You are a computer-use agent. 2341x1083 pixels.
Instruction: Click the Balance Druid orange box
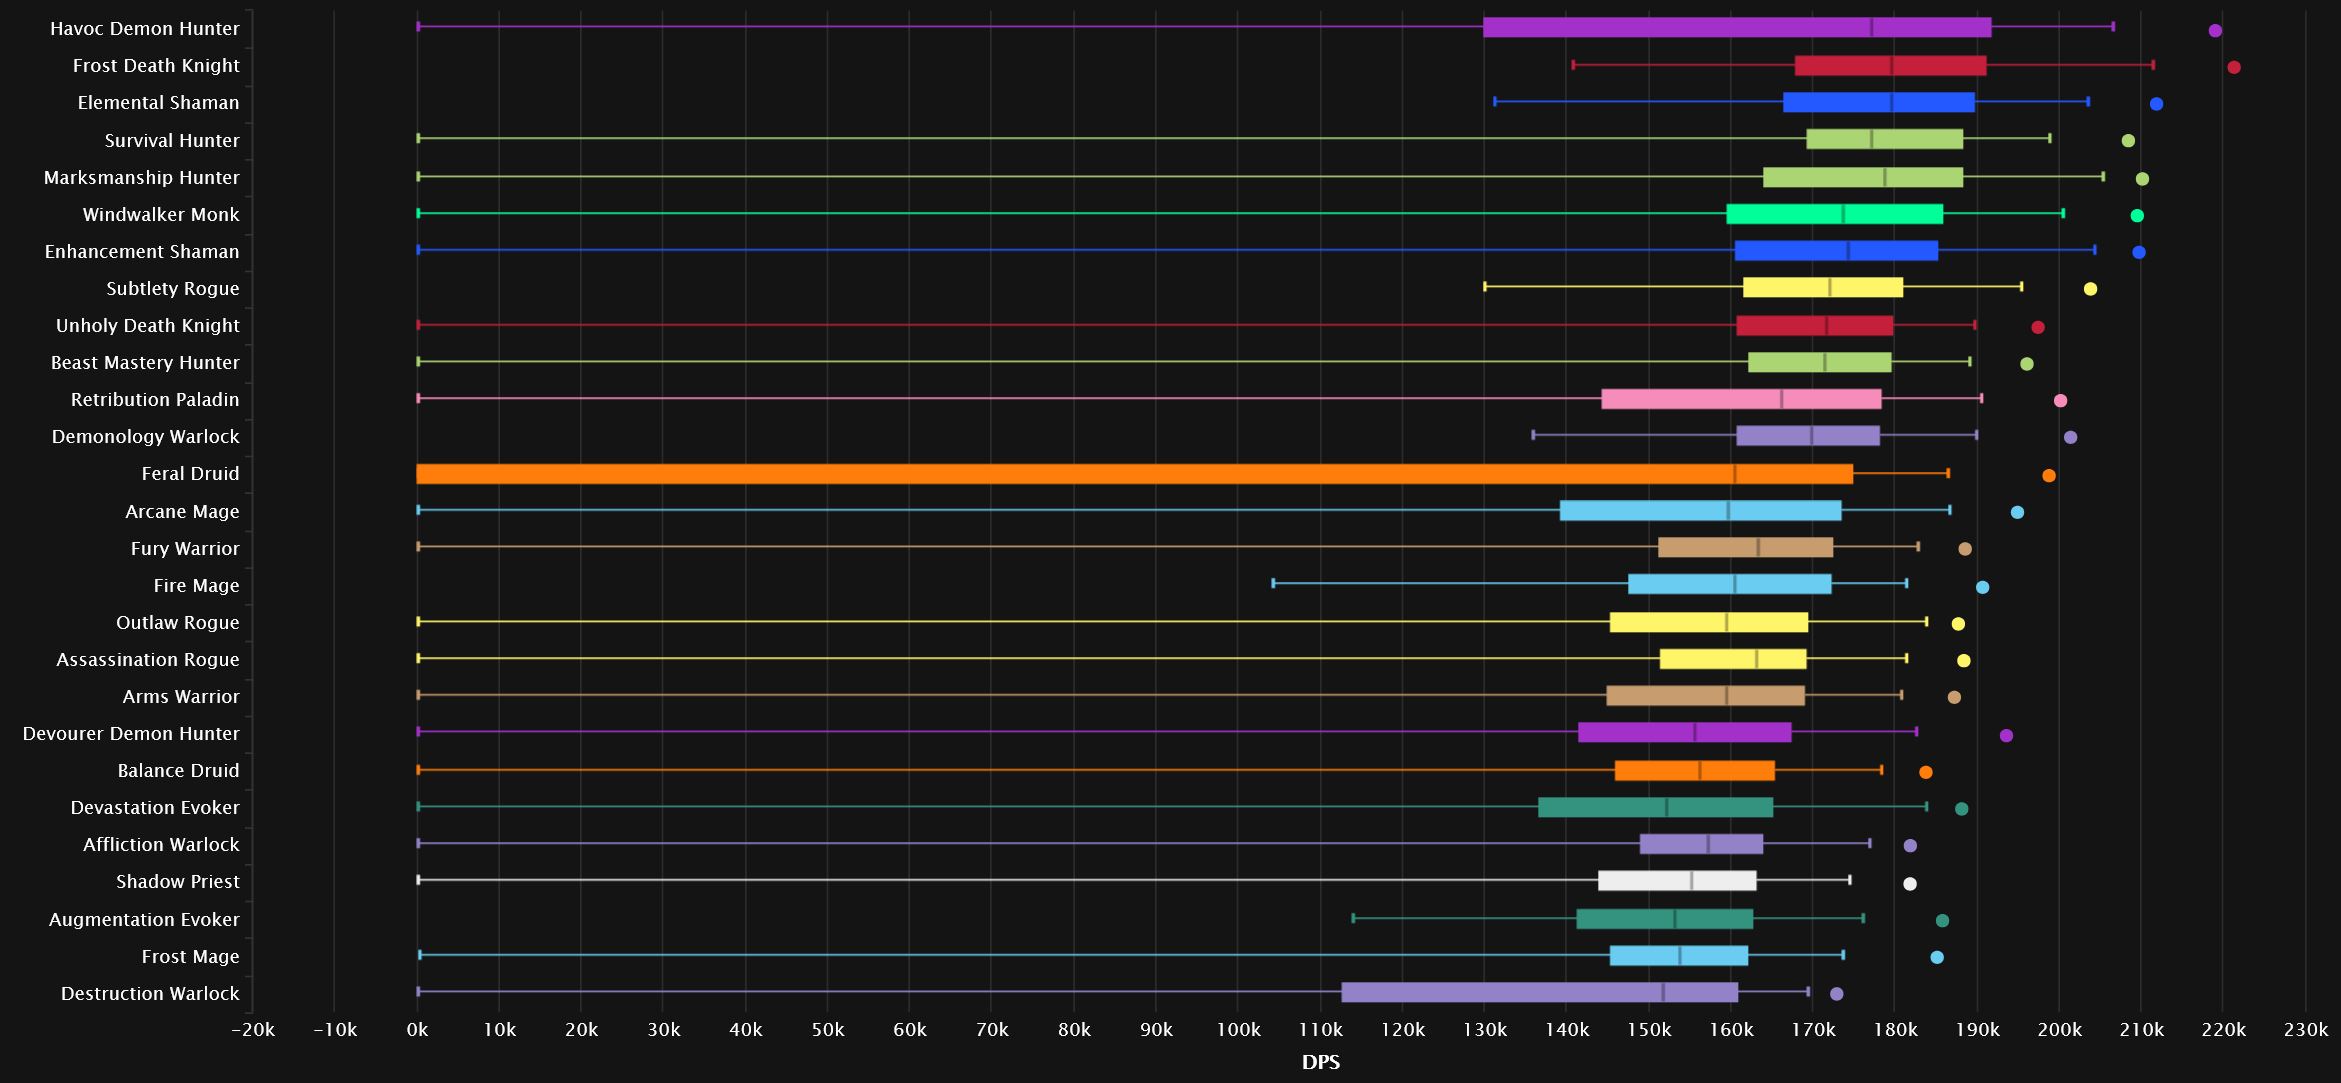click(1695, 770)
